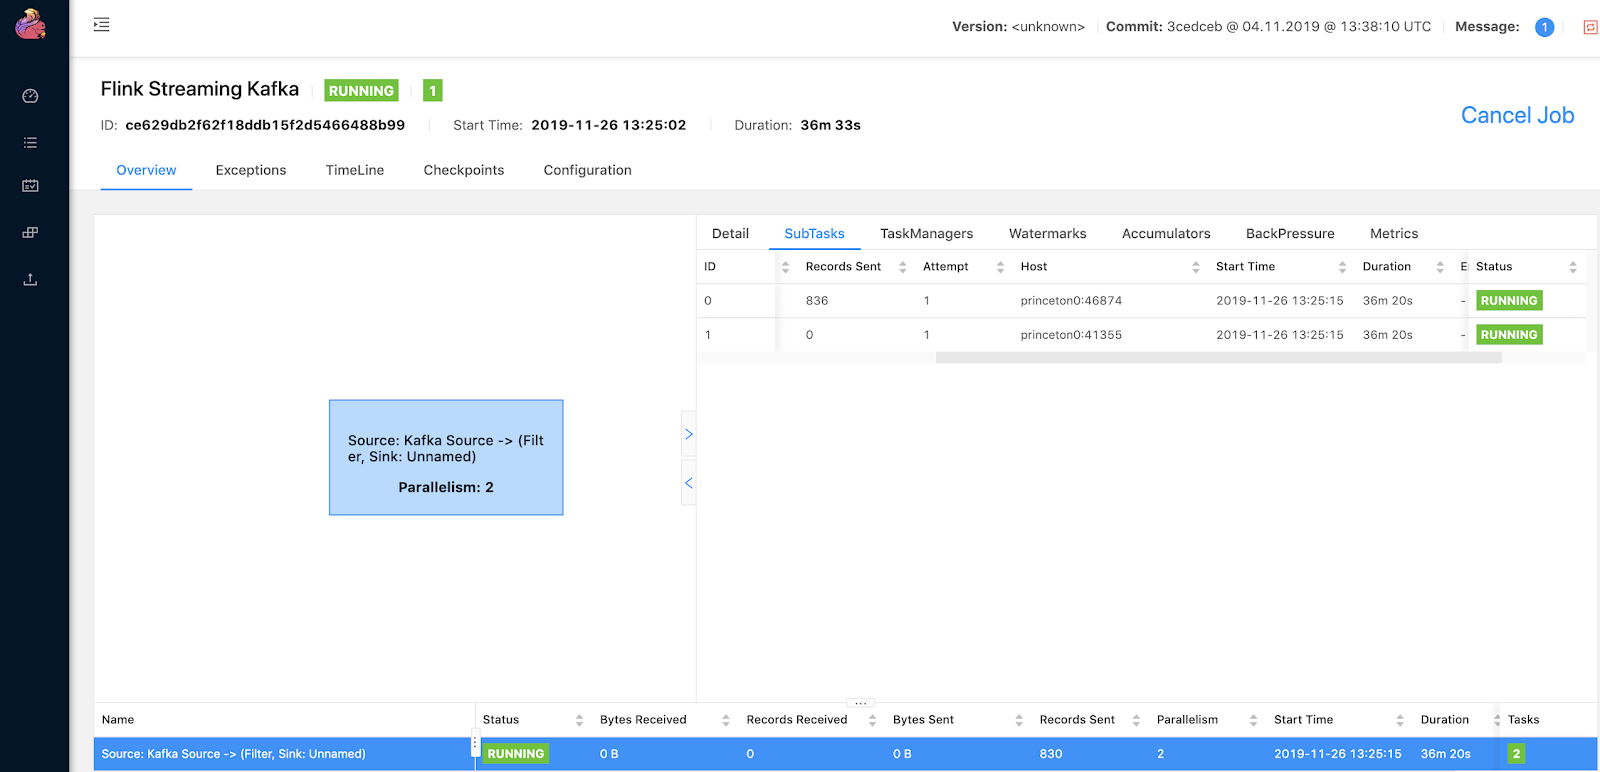
Task: Open the Exceptions tab
Action: click(251, 170)
